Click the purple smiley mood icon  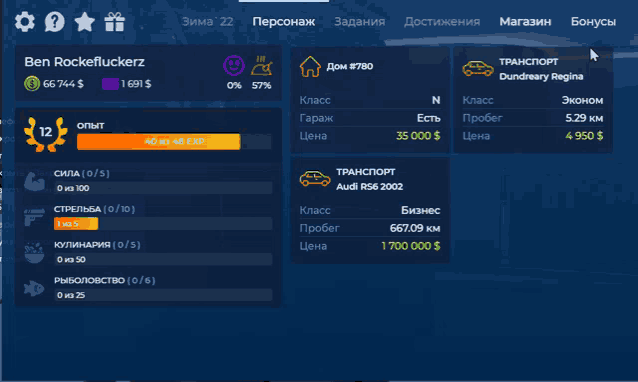(x=234, y=65)
